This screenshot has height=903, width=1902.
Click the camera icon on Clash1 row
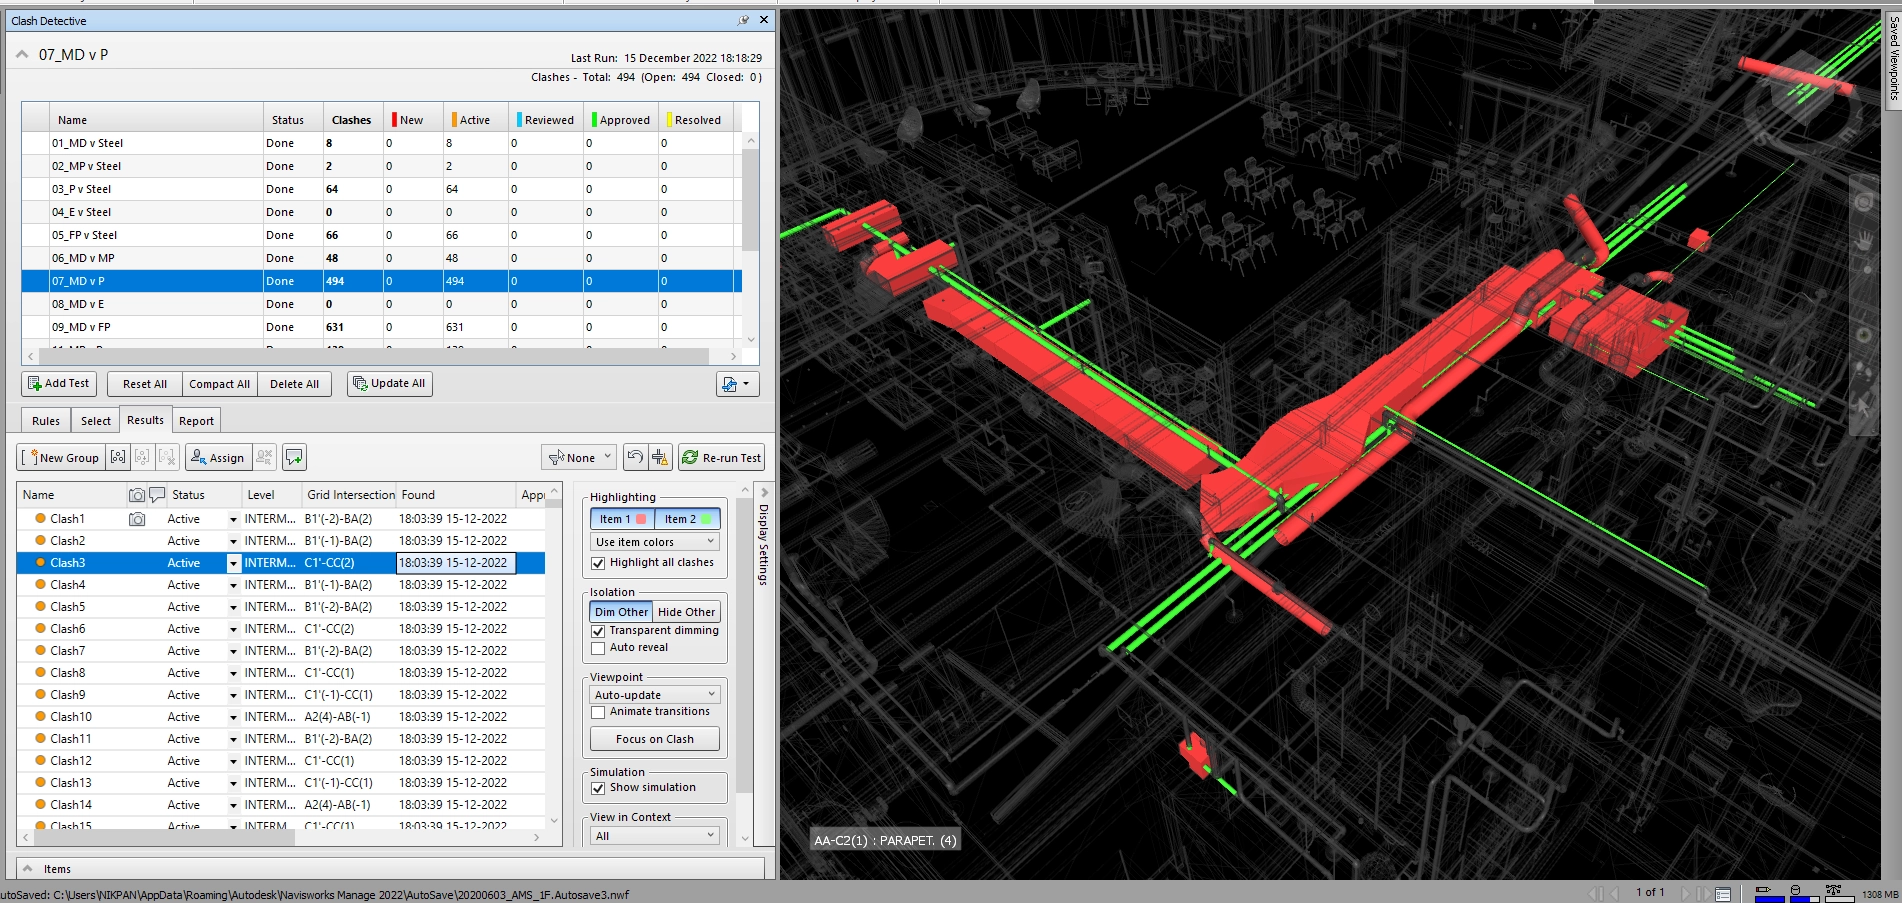point(137,519)
